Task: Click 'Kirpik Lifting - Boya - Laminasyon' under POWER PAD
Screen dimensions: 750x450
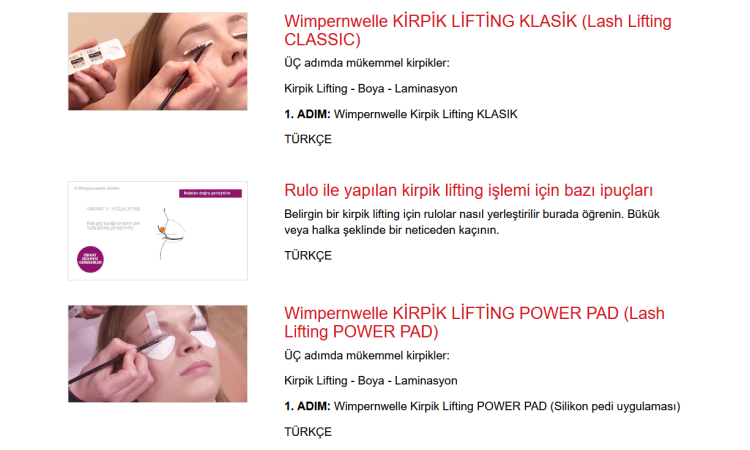Action: [x=371, y=381]
